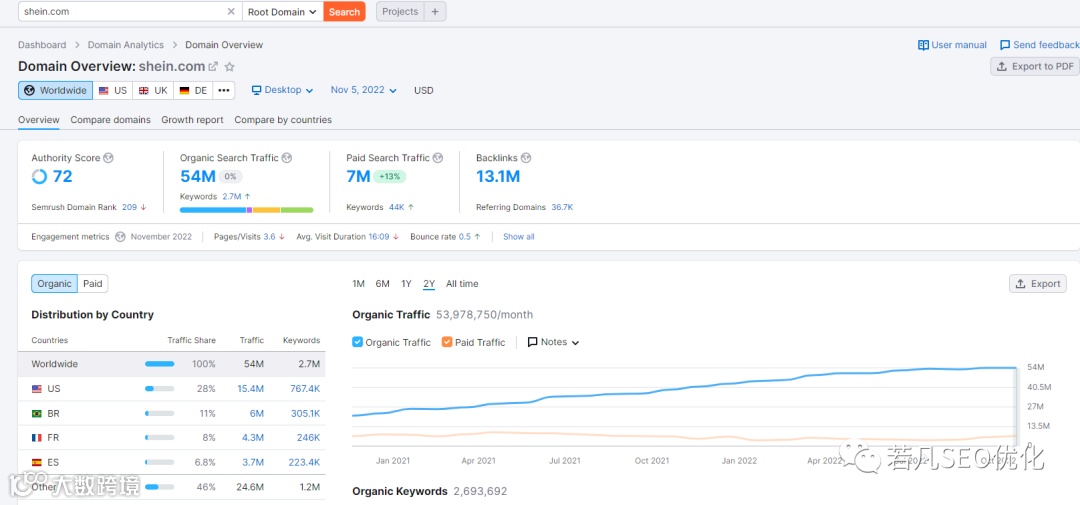The width and height of the screenshot is (1080, 505).
Task: Click the keyword distribution color bar
Action: [x=247, y=209]
